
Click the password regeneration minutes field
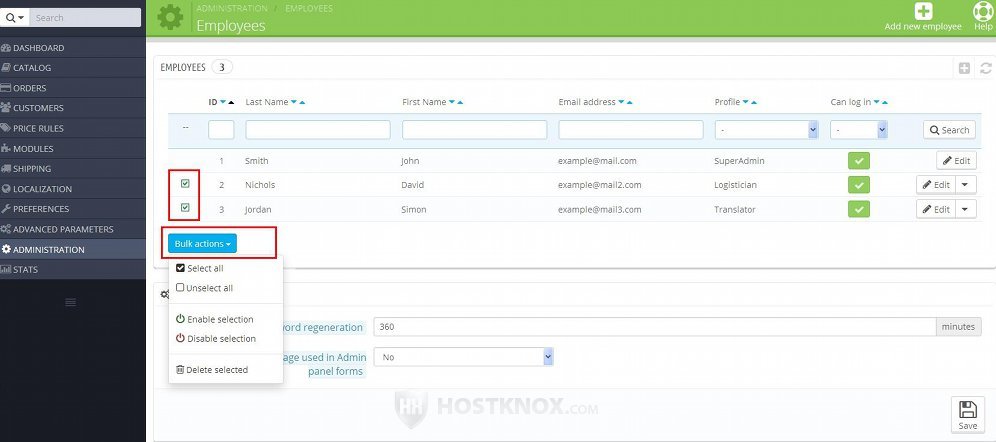pos(654,327)
